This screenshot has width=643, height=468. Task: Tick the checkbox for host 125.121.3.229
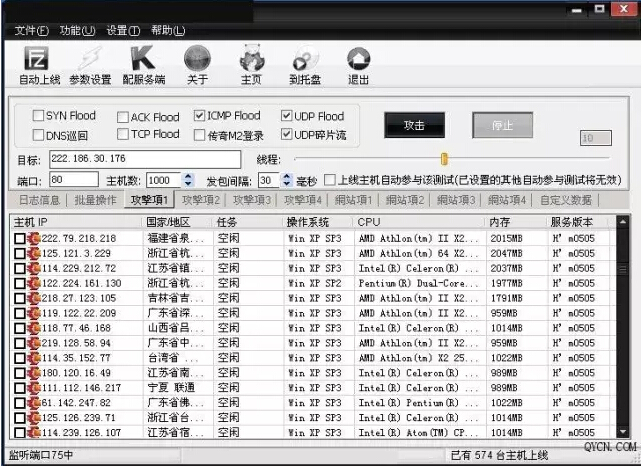pyautogui.click(x=19, y=254)
